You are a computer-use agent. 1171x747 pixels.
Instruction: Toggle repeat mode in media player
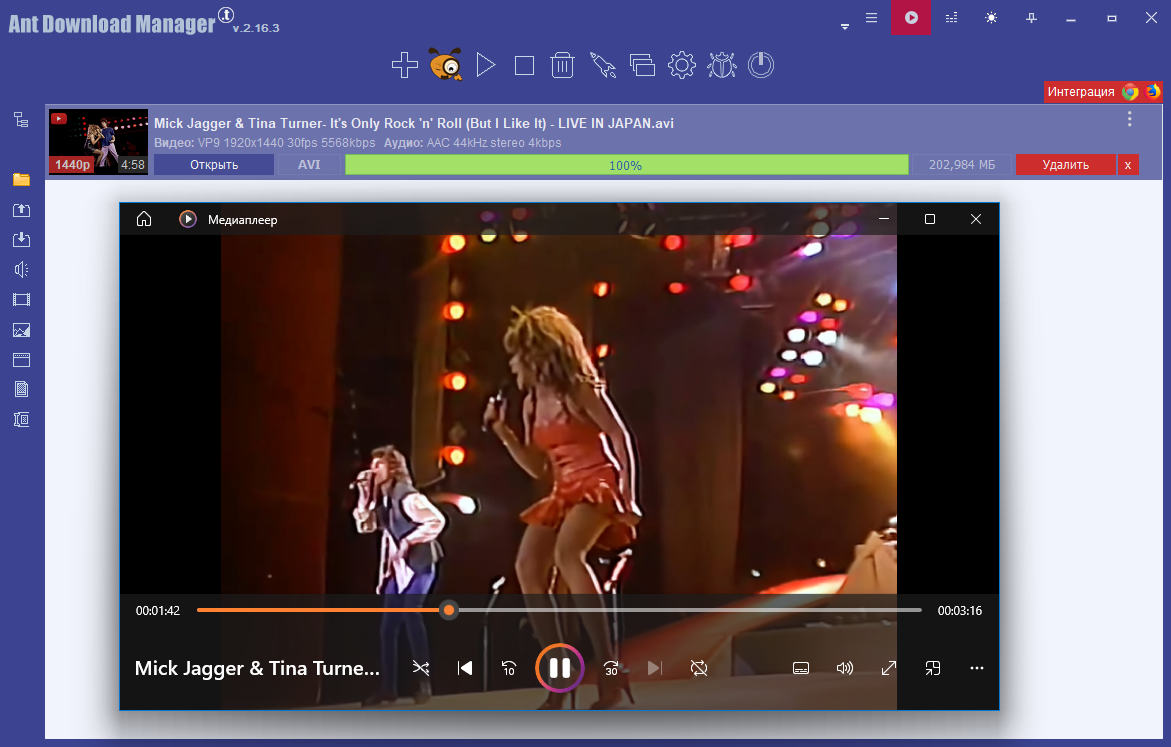tap(699, 668)
